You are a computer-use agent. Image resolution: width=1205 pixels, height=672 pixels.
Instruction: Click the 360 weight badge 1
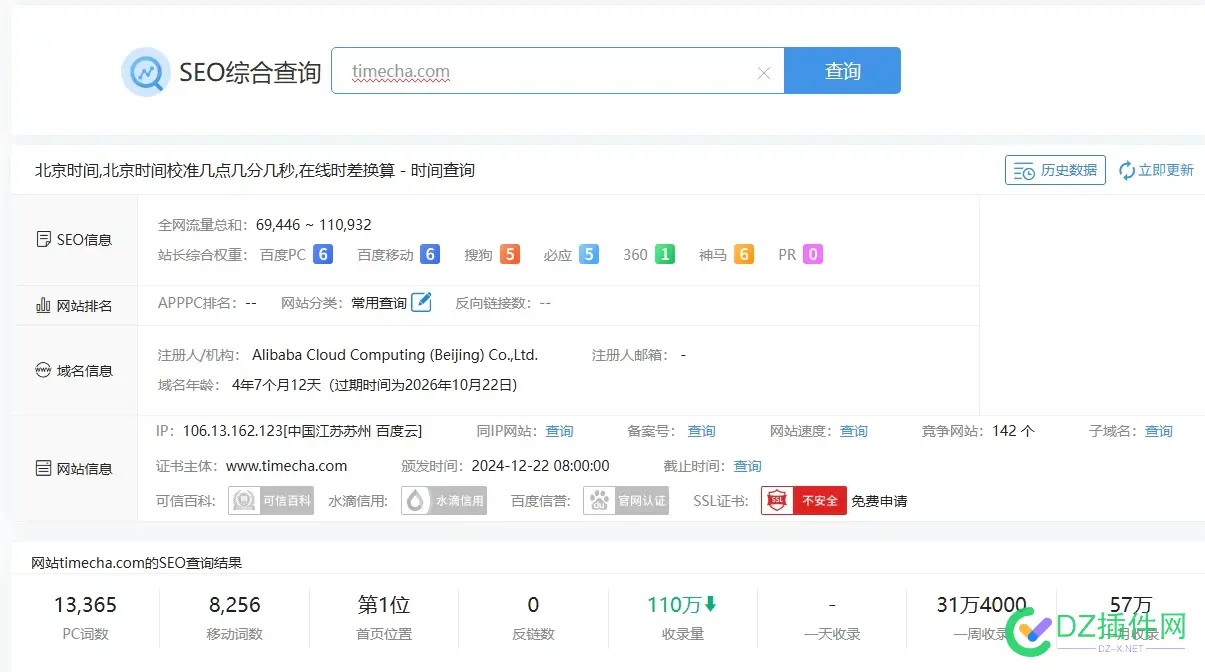click(x=665, y=254)
